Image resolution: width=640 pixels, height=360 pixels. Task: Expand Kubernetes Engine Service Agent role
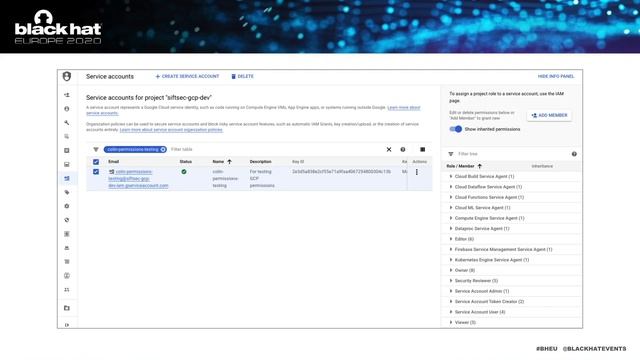click(451, 260)
